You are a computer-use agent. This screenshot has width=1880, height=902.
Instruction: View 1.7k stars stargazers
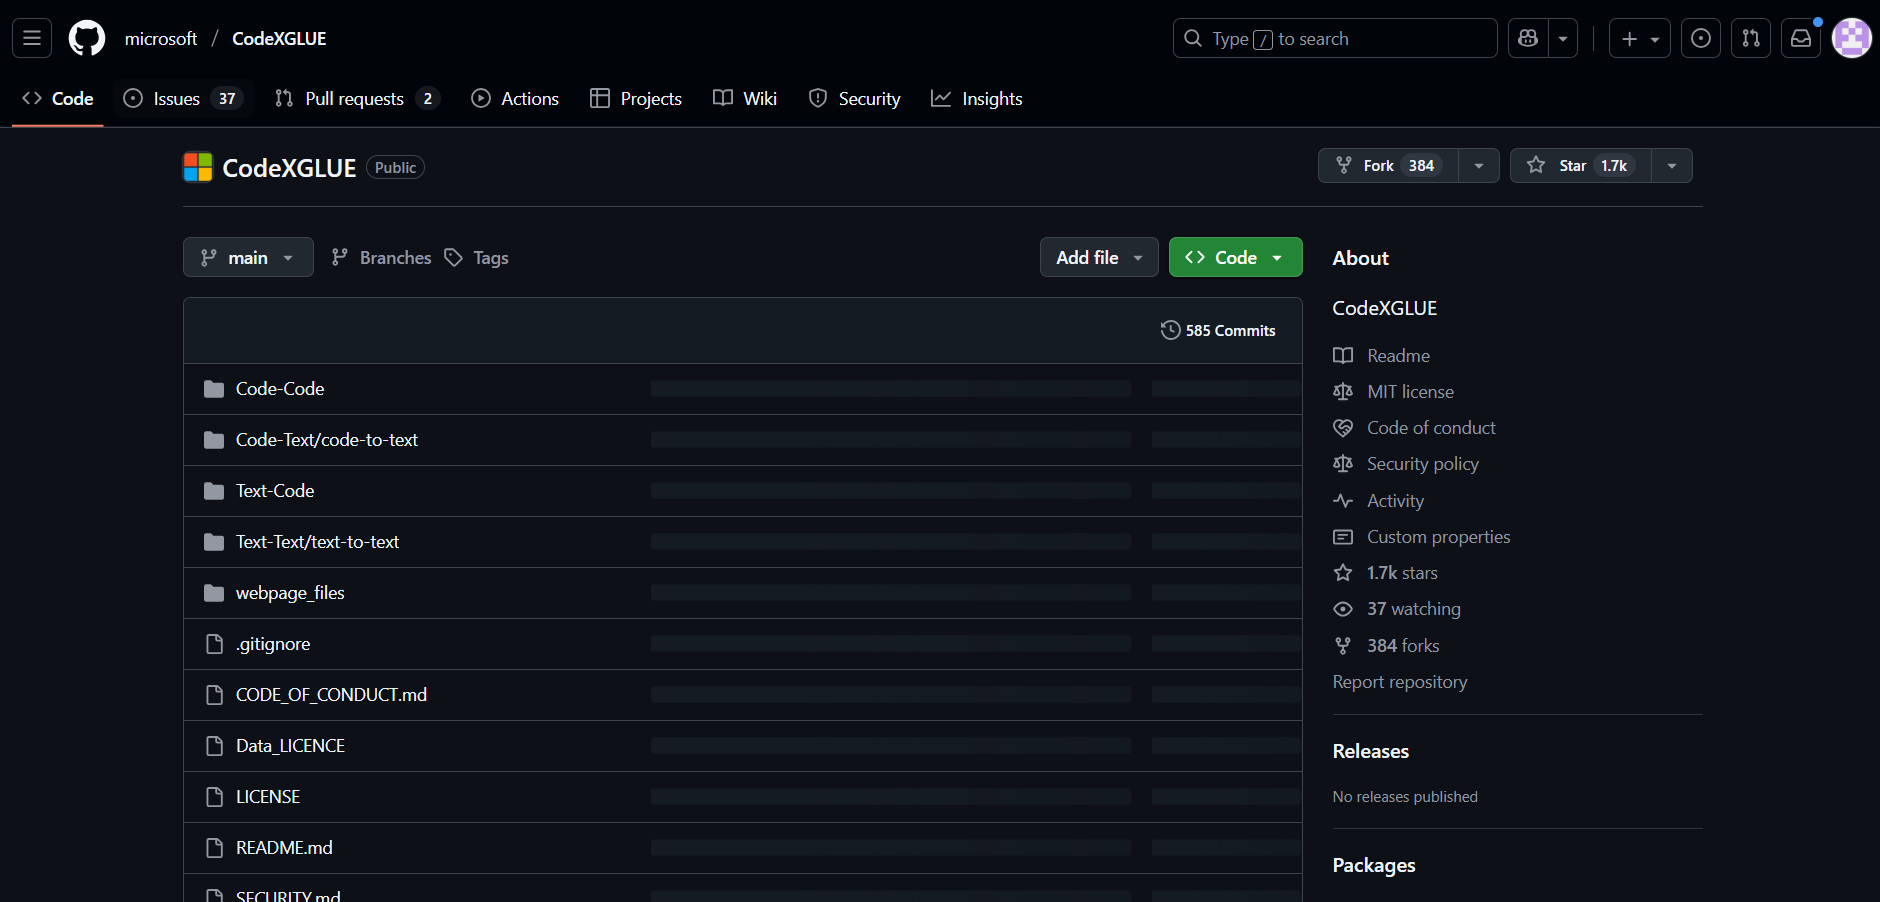pyautogui.click(x=1385, y=573)
